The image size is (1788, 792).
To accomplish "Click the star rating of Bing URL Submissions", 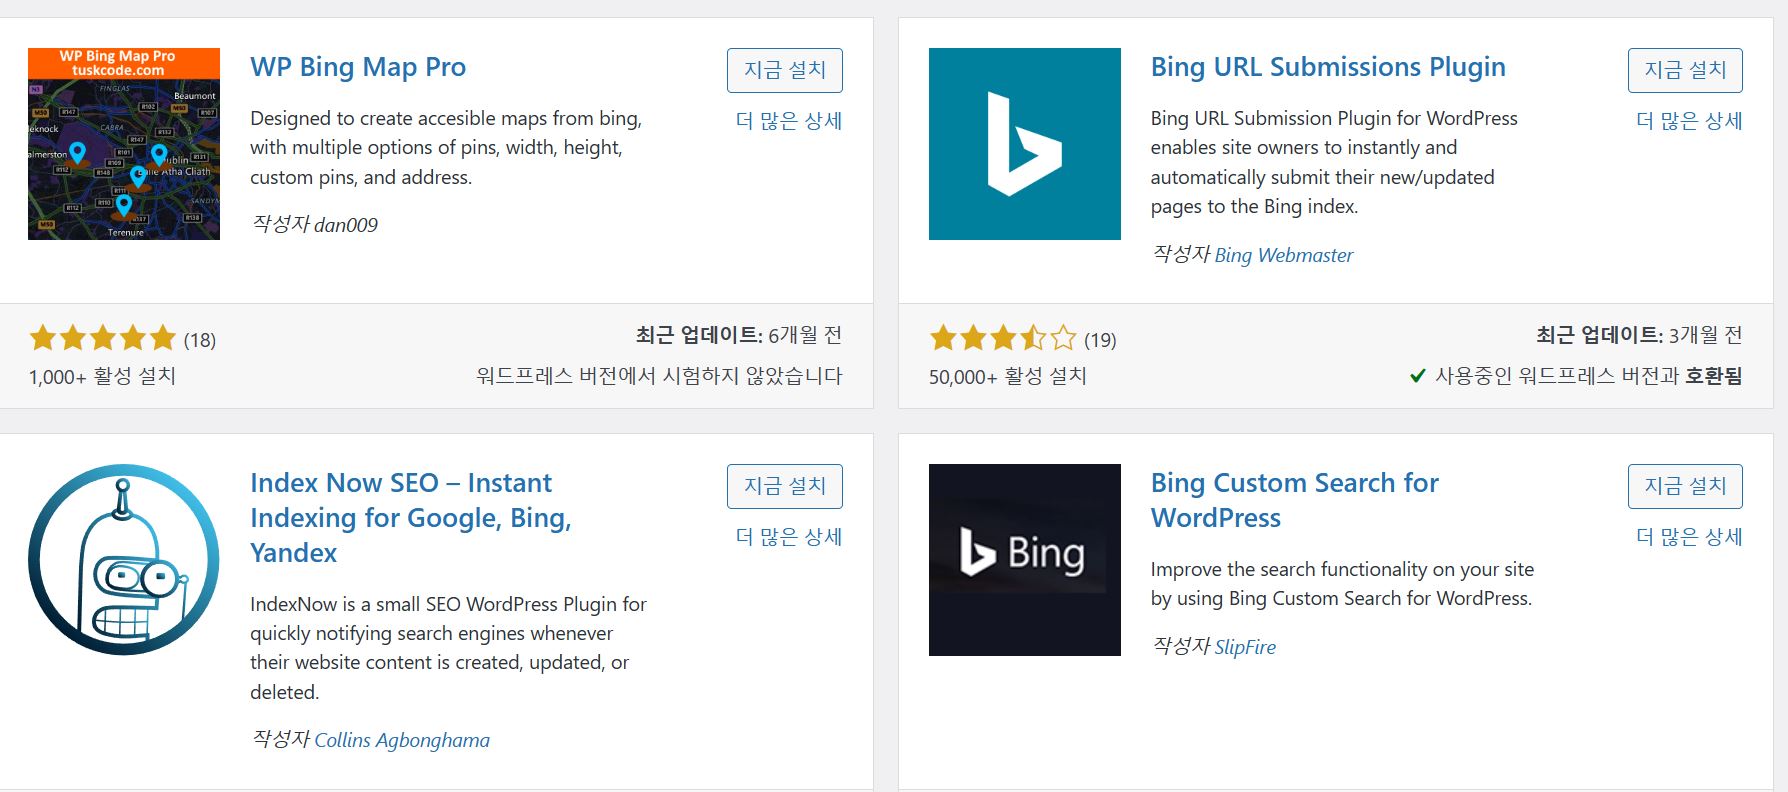I will [x=1003, y=338].
